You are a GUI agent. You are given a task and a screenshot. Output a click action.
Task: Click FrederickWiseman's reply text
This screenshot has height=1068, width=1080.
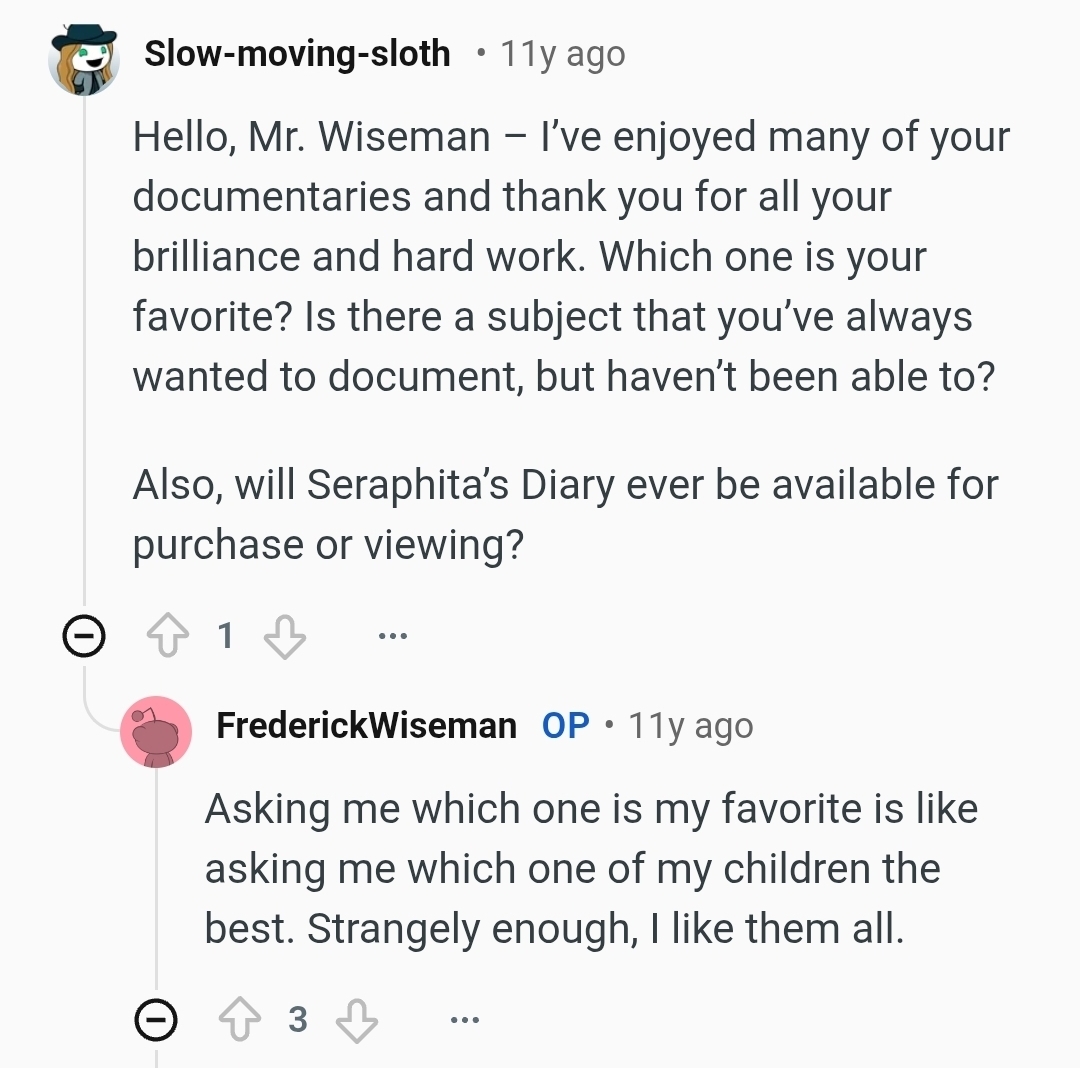(x=590, y=869)
